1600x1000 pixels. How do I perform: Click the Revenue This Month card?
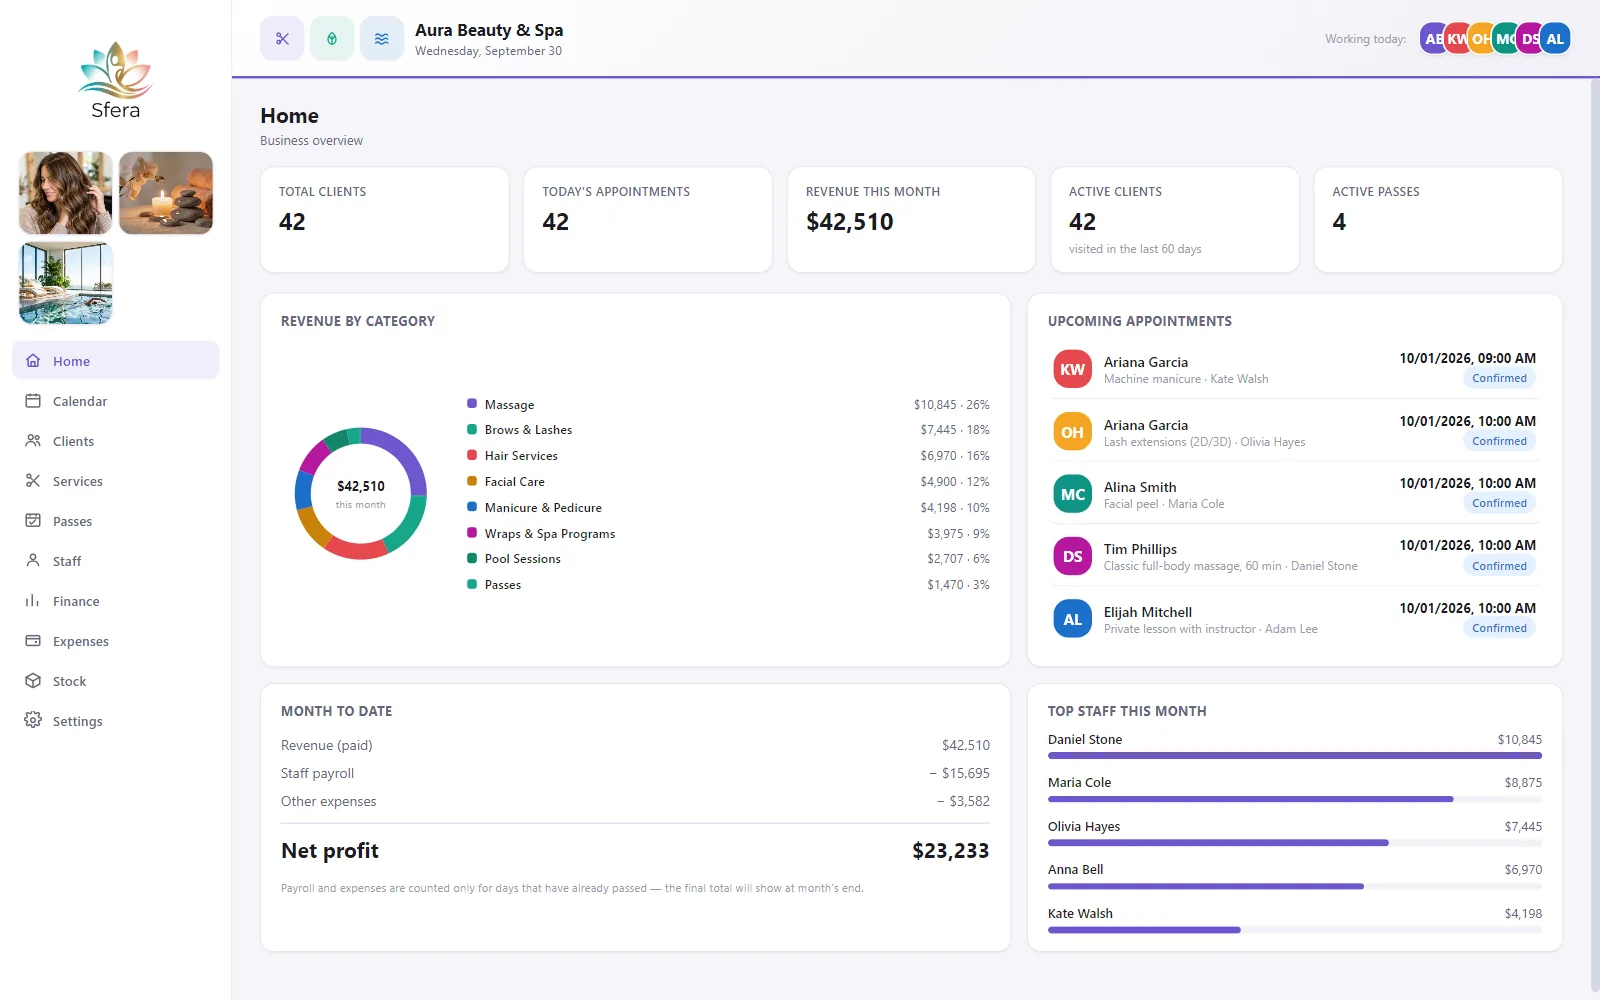[911, 220]
